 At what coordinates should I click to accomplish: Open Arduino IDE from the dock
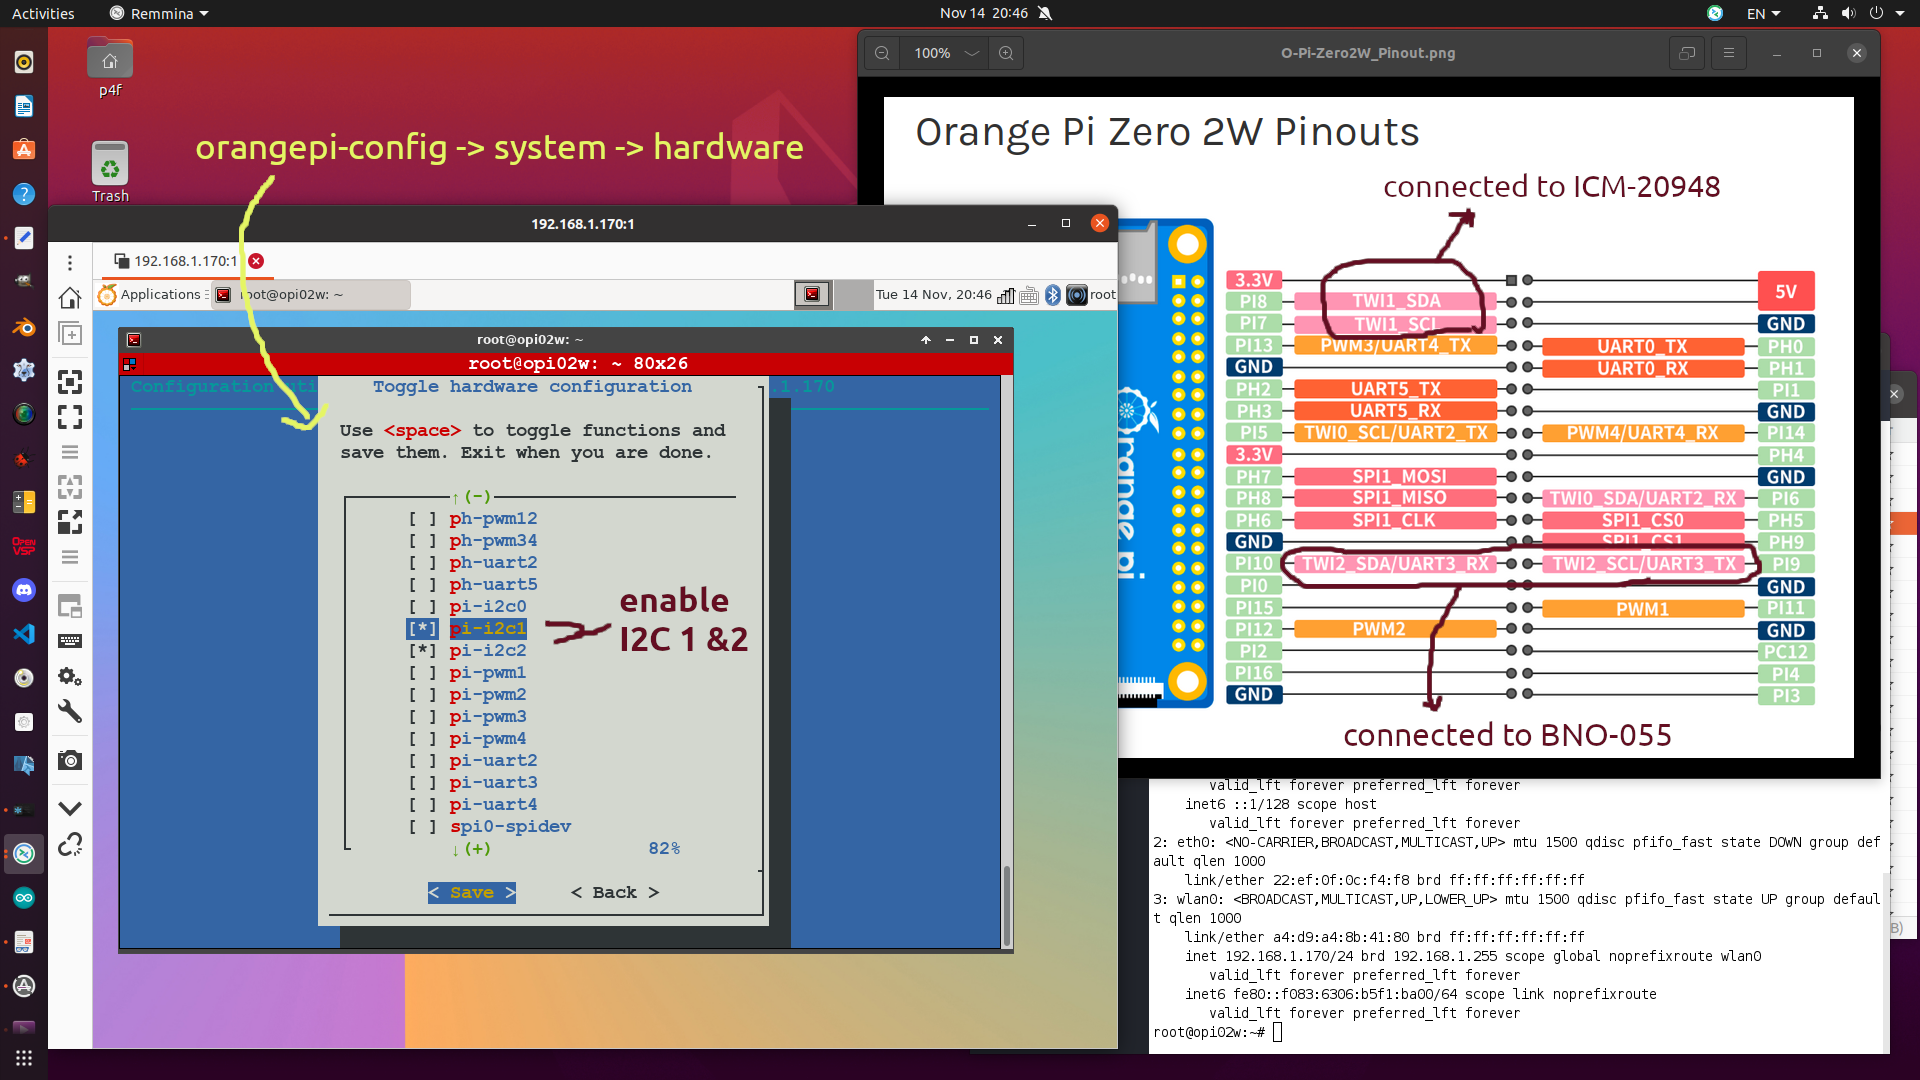[24, 898]
